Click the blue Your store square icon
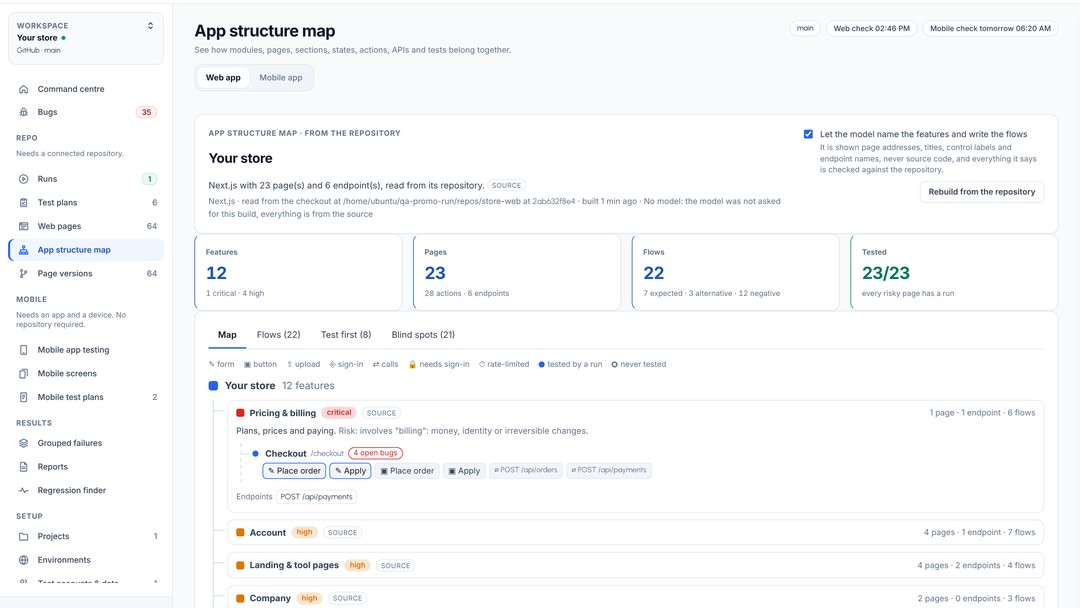This screenshot has height=608, width=1080. [x=214, y=386]
